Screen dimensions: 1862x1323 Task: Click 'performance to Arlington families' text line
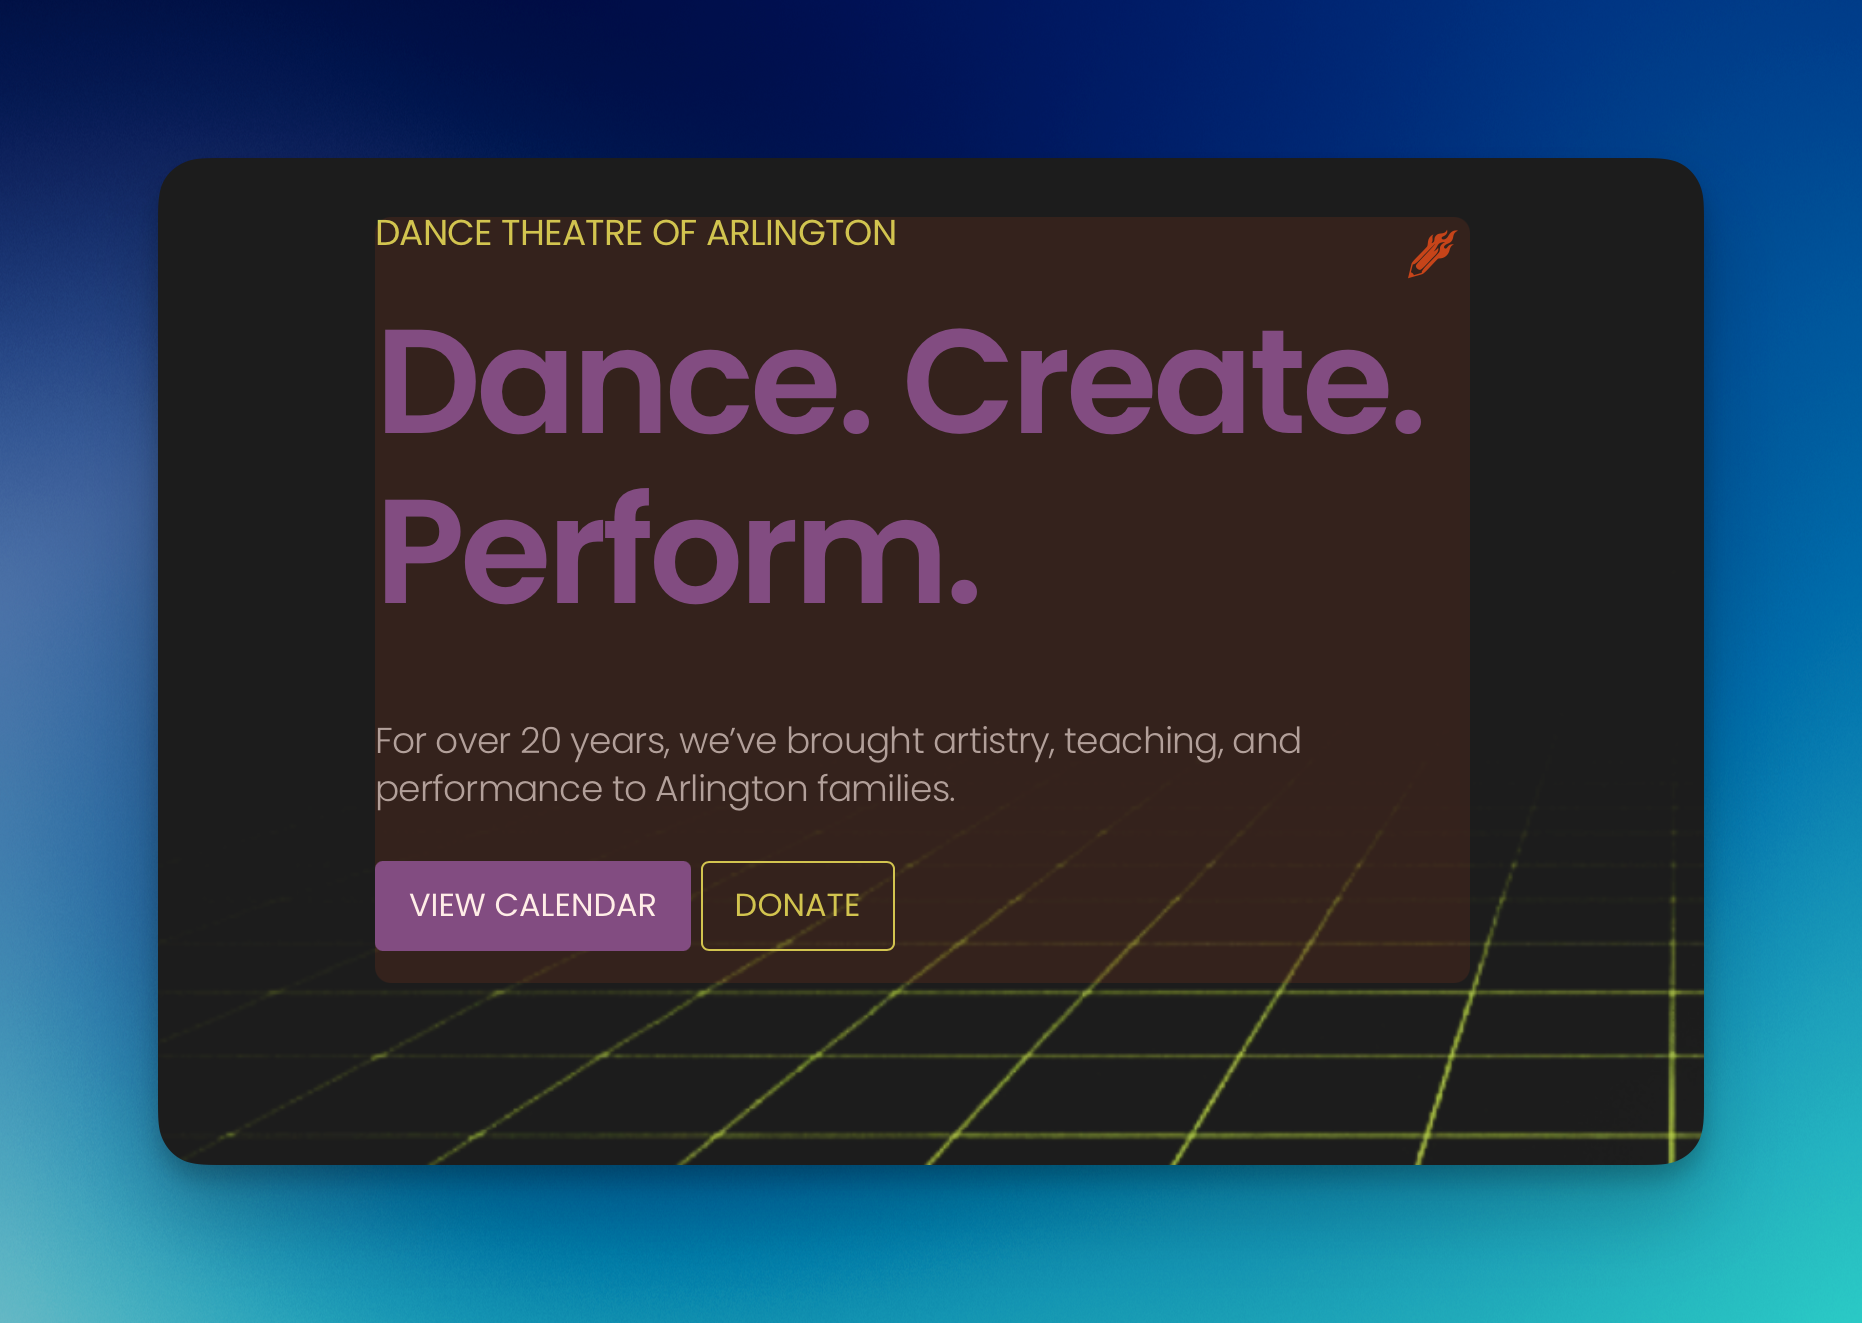click(665, 789)
